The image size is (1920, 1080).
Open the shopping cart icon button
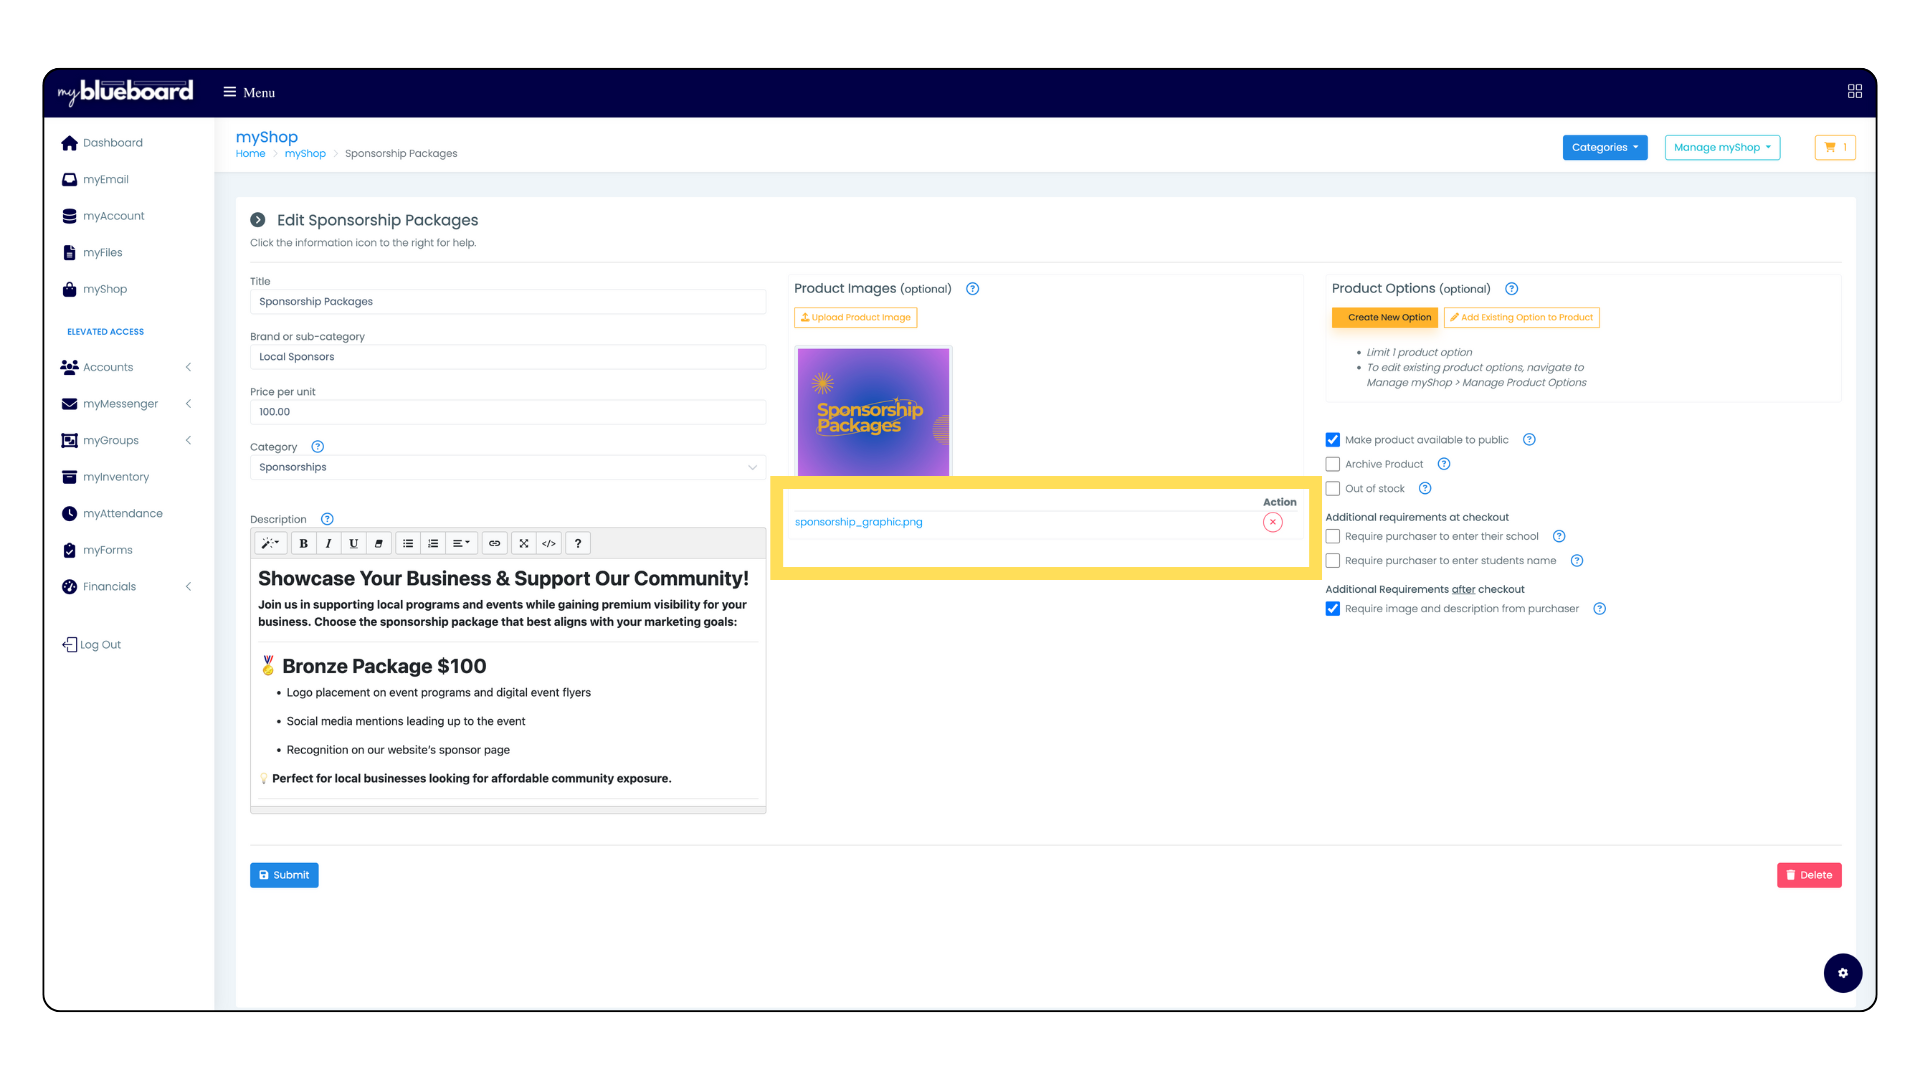[1834, 147]
